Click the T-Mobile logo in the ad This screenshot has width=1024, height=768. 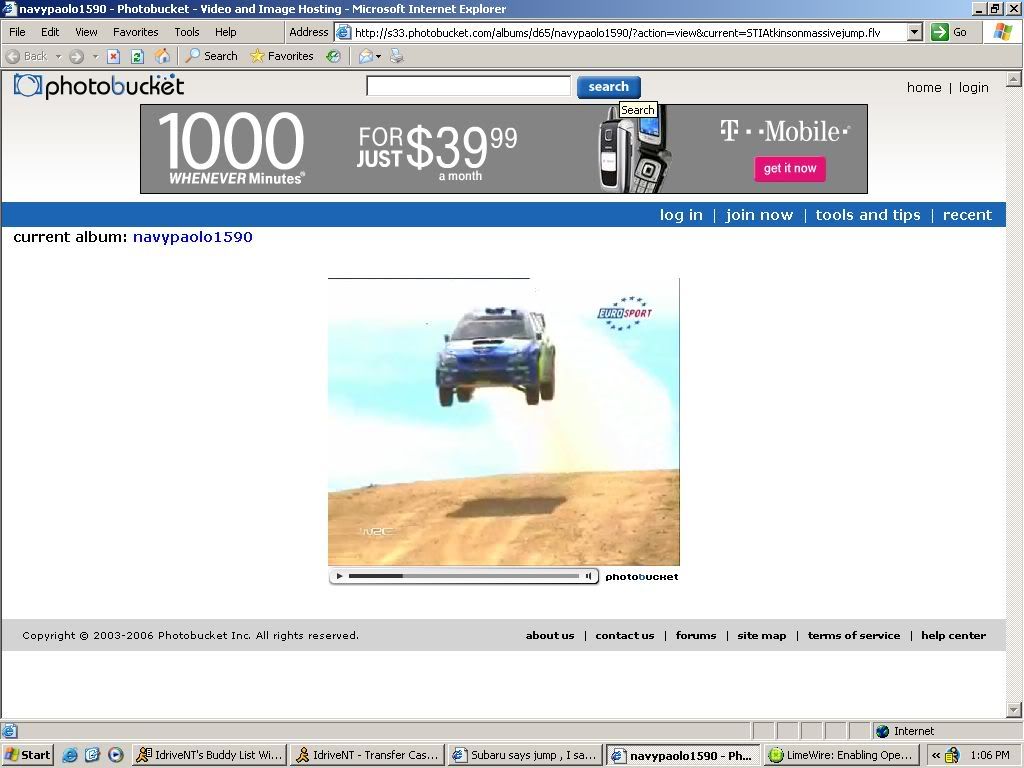784,131
